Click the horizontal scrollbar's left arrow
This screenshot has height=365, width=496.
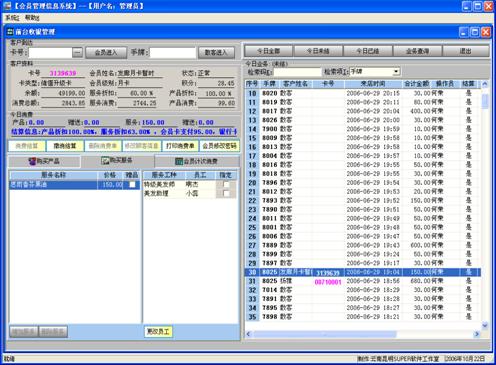(x=248, y=334)
